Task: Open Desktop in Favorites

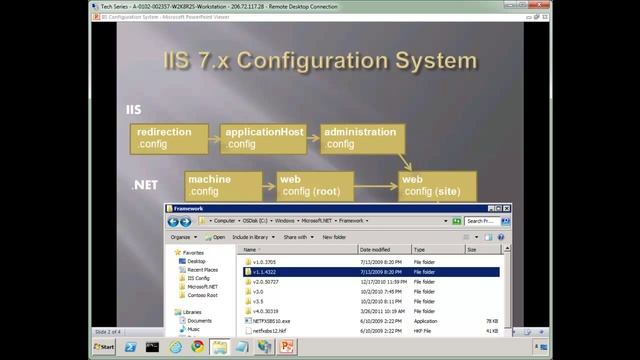Action: 196,261
